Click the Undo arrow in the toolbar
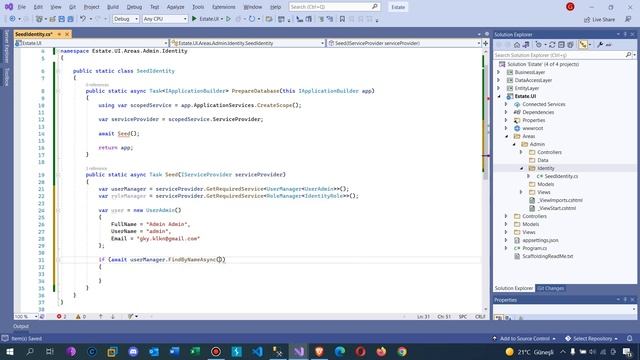 (x=83, y=19)
